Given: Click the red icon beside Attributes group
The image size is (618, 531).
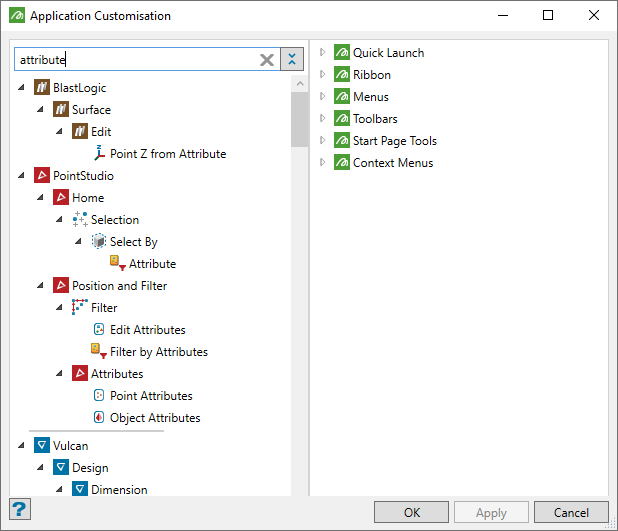Looking at the screenshot, I should pos(80,373).
